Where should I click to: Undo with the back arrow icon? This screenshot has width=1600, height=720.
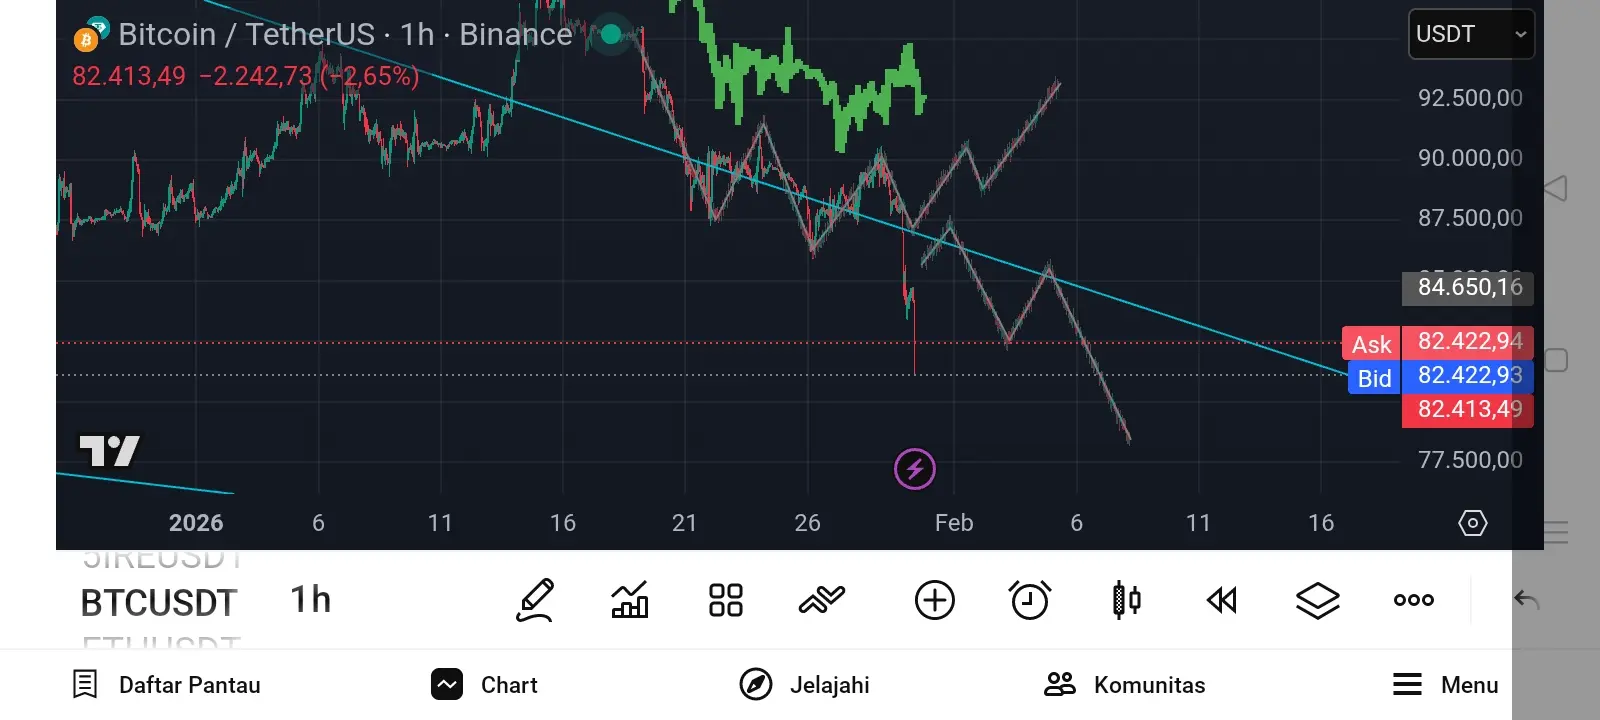tap(1526, 599)
